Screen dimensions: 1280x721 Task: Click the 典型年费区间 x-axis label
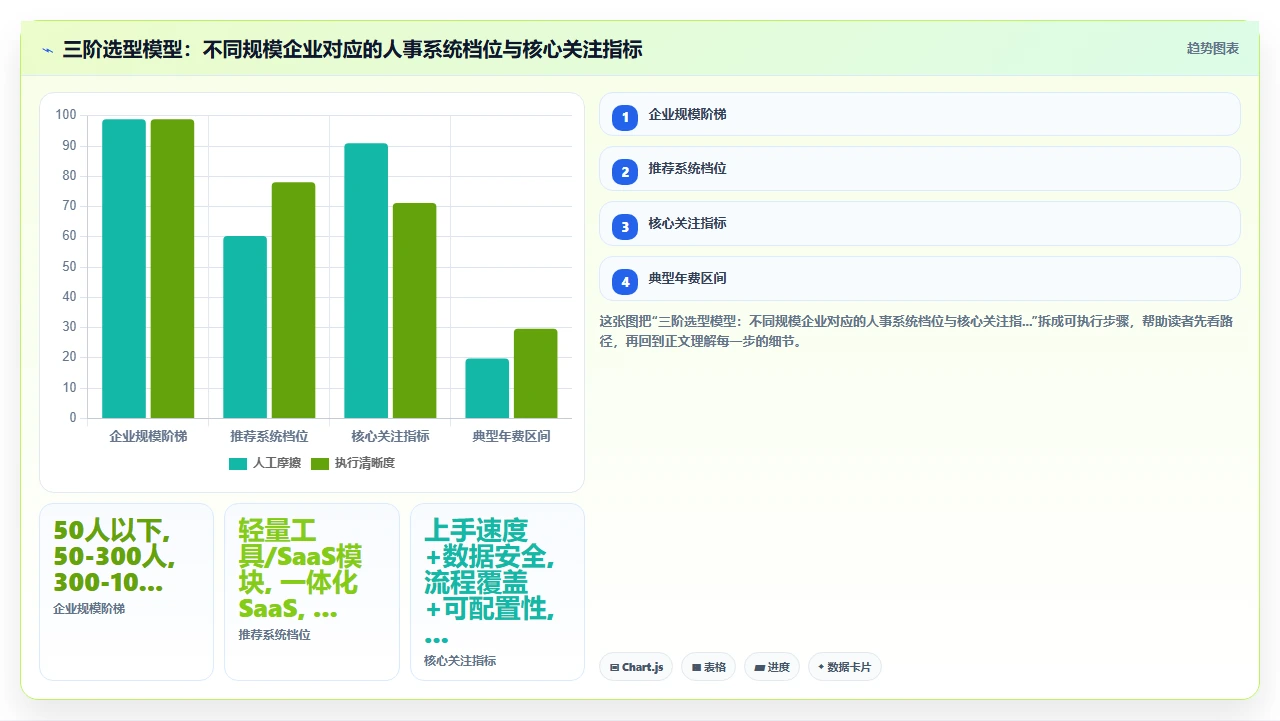511,437
